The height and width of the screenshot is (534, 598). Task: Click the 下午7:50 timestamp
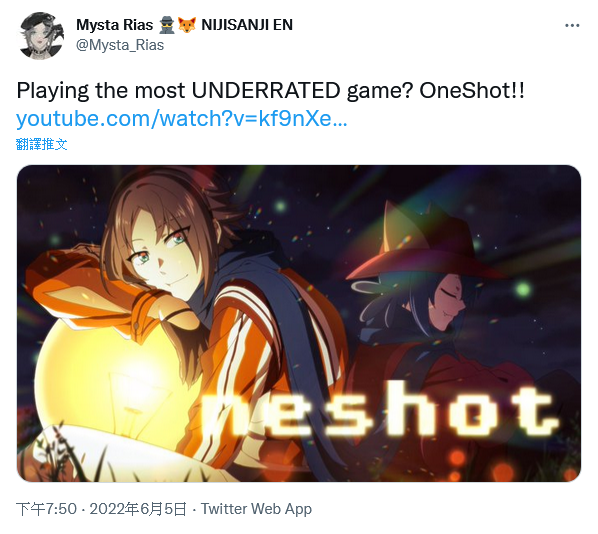pyautogui.click(x=46, y=509)
